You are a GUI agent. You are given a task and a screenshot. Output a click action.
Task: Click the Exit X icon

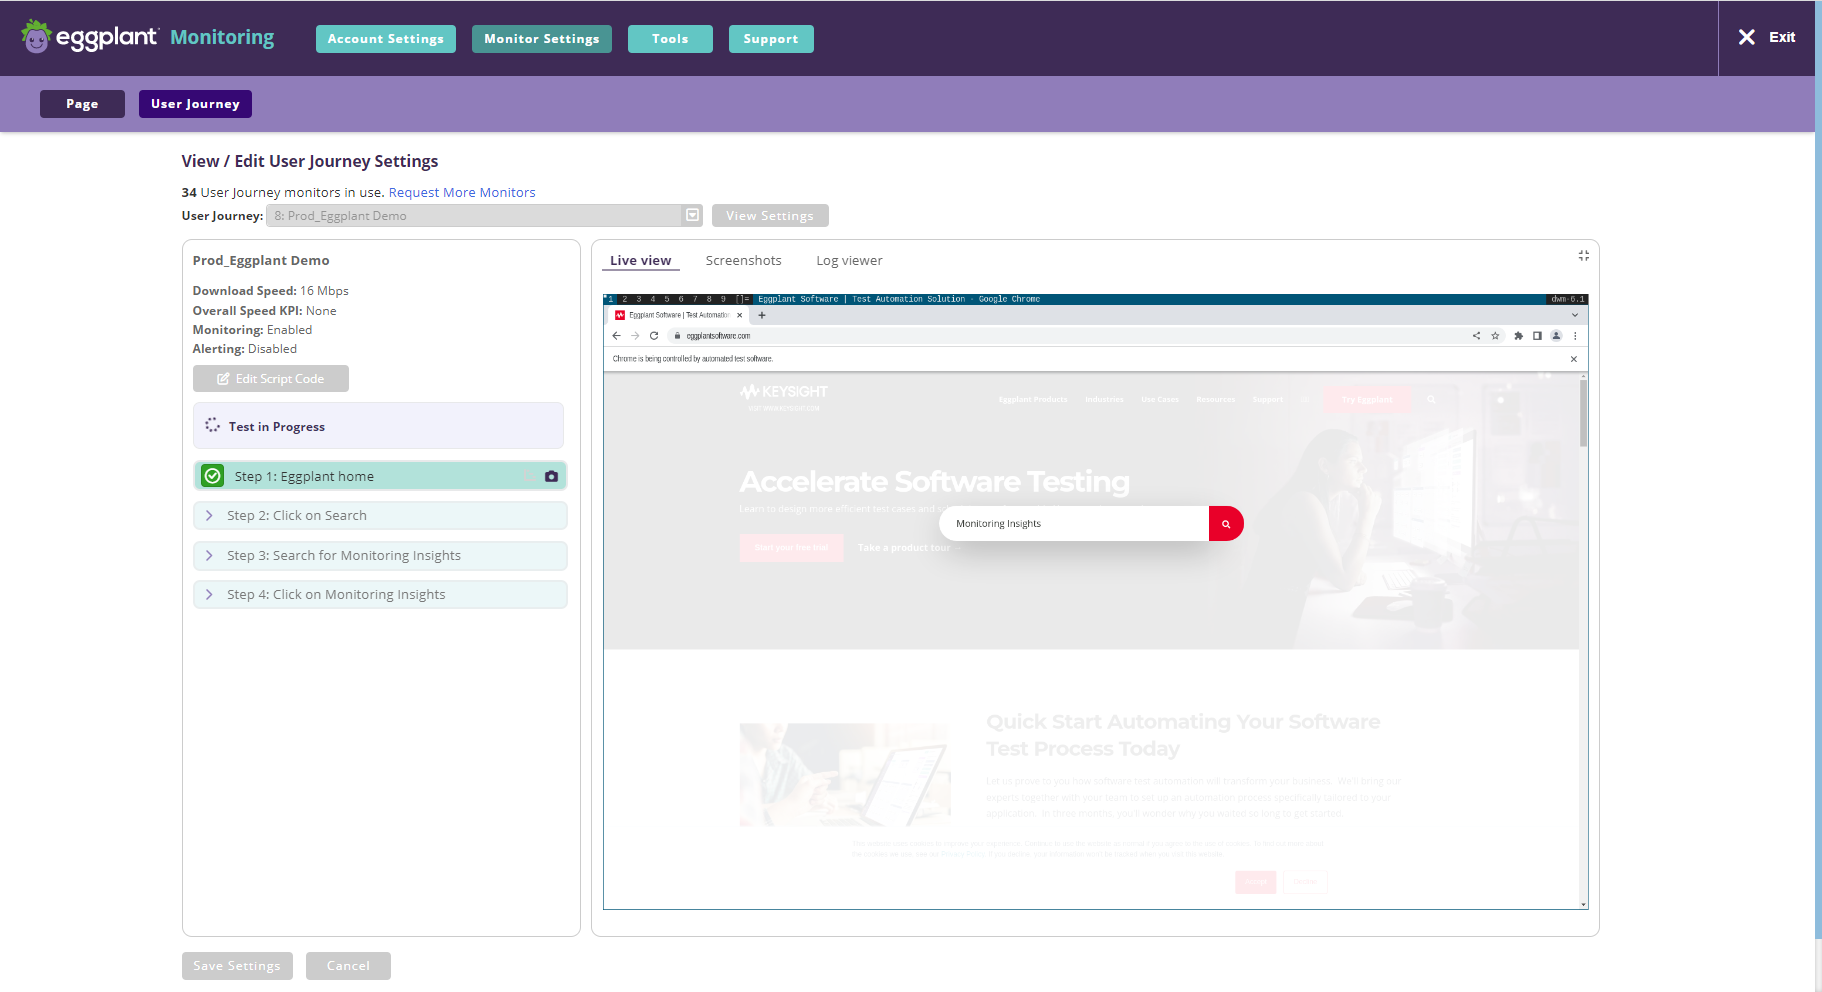(1746, 37)
